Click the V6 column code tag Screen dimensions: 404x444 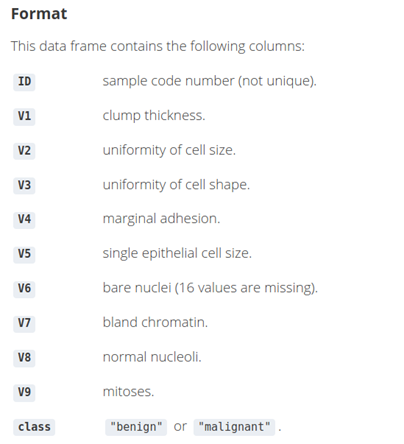24,289
